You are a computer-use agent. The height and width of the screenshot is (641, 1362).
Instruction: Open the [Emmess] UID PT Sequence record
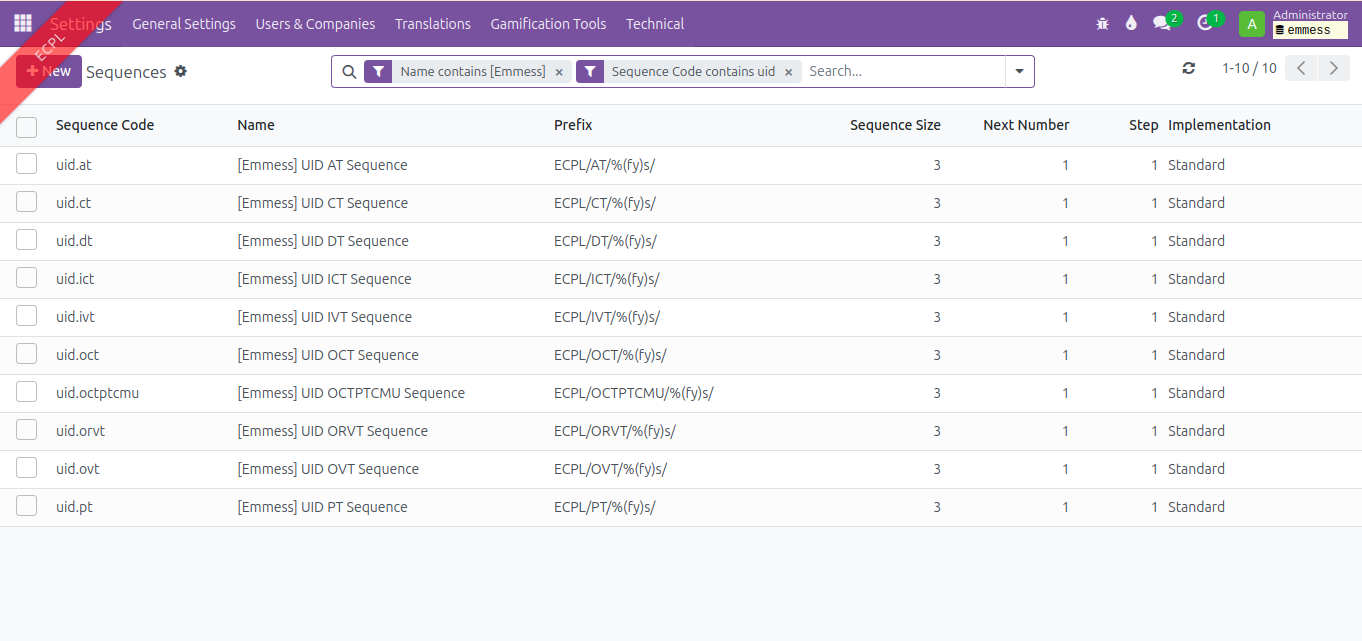pyautogui.click(x=322, y=507)
